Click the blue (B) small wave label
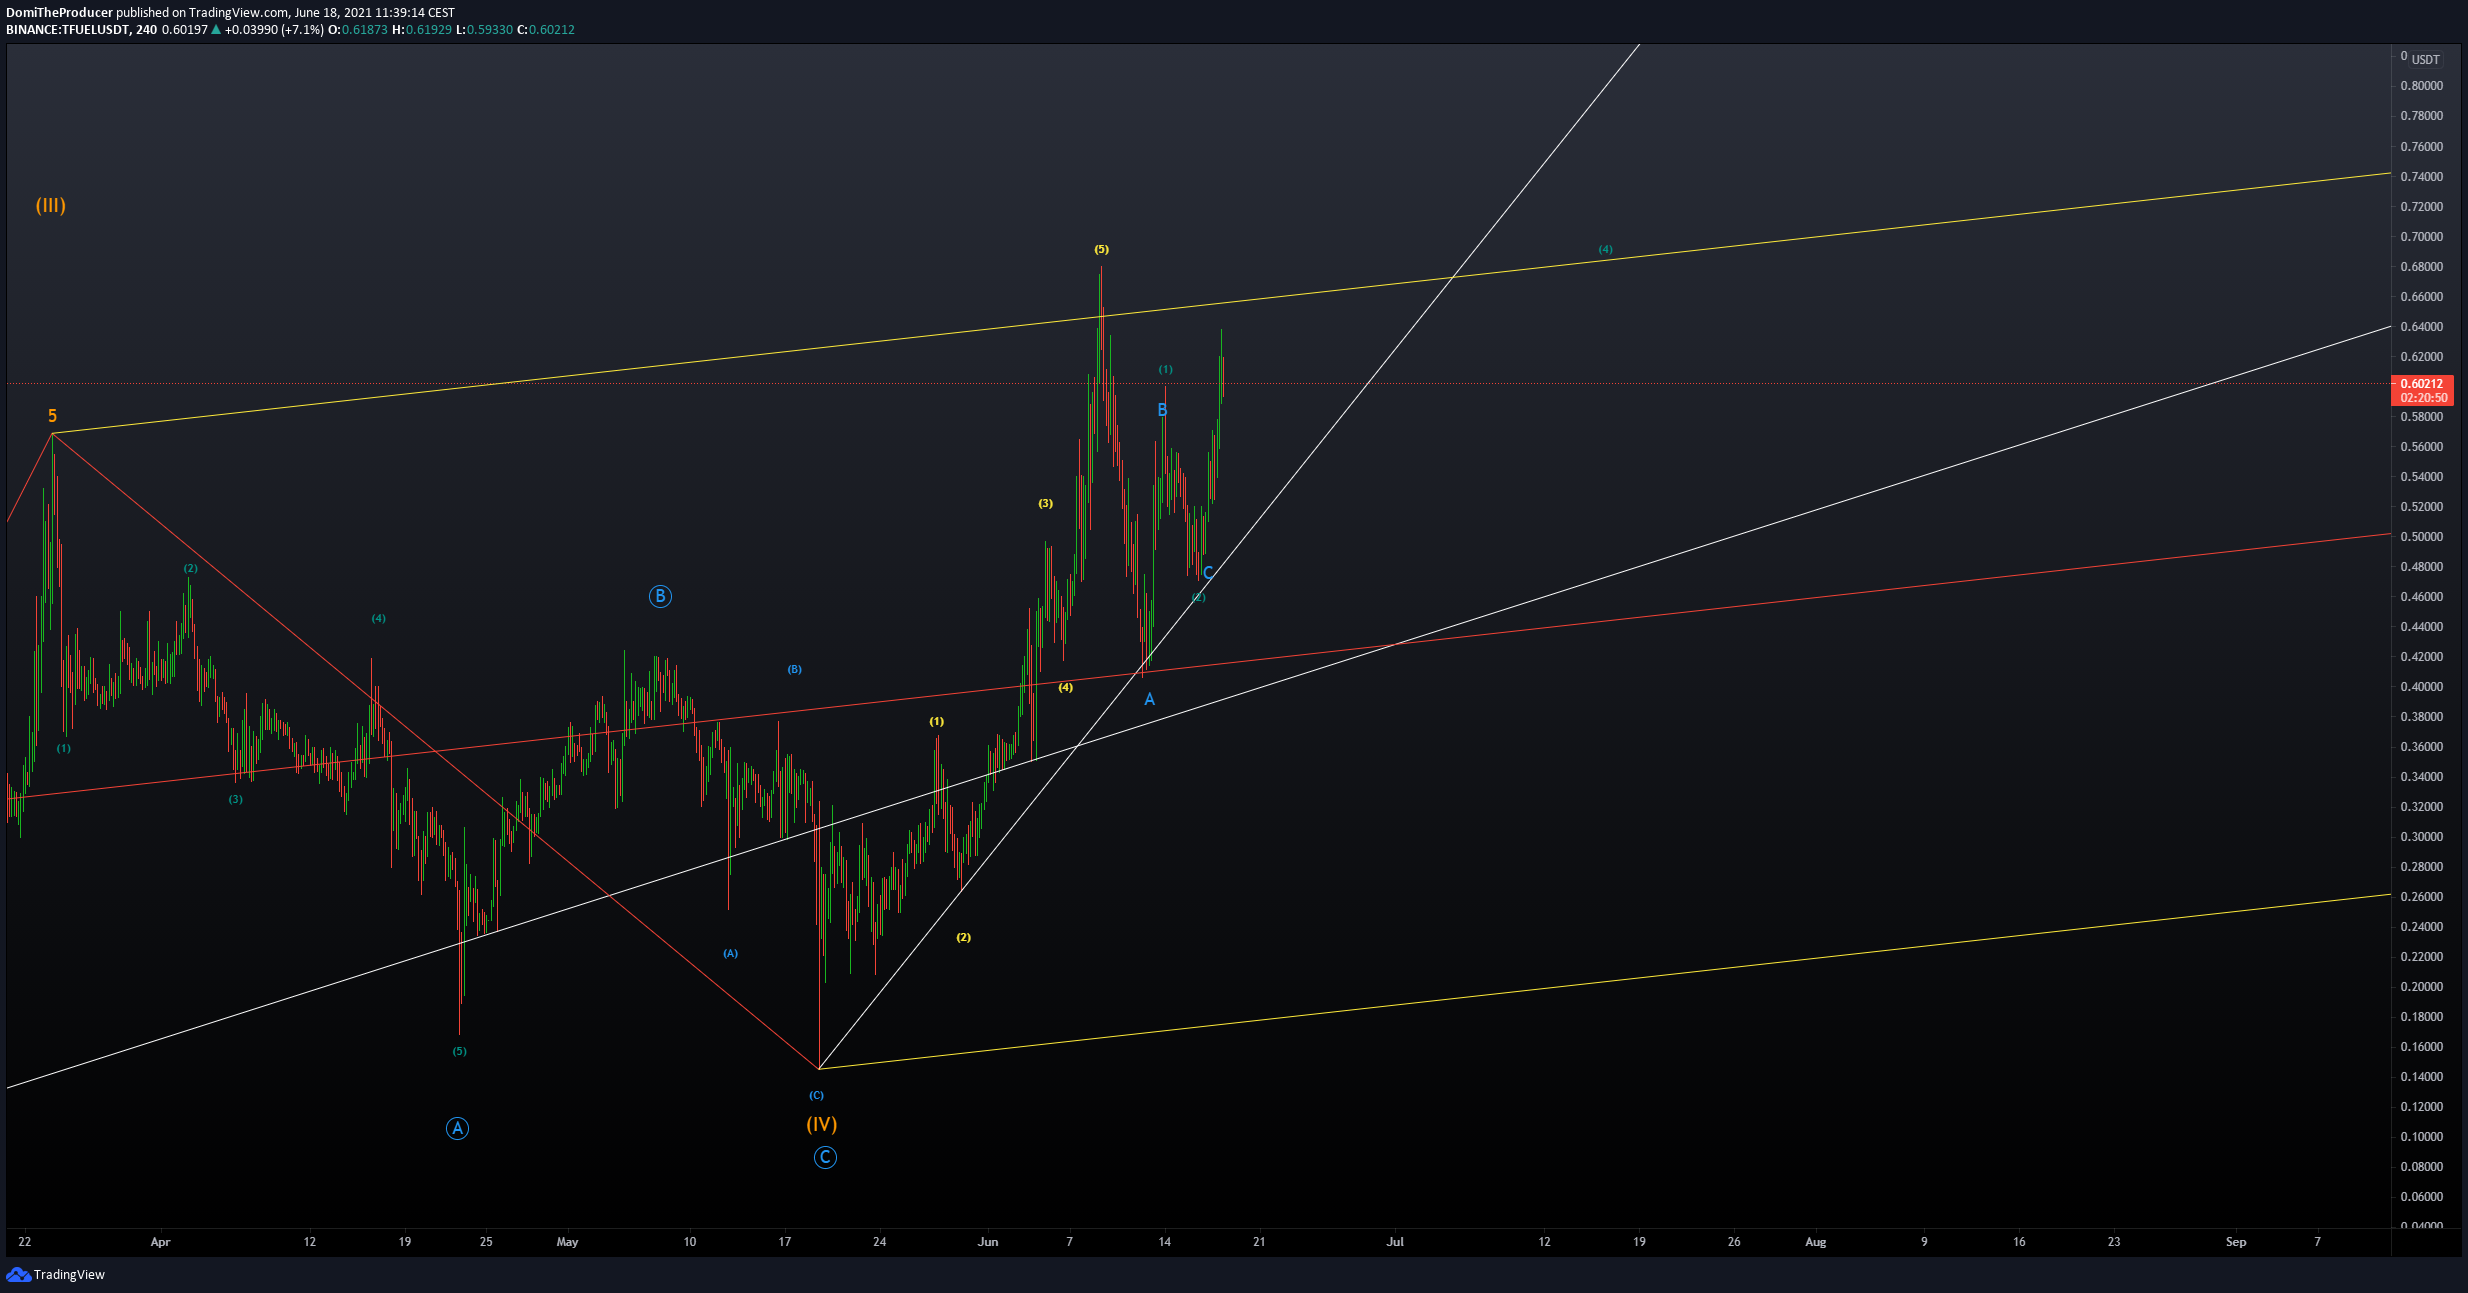 tap(794, 669)
